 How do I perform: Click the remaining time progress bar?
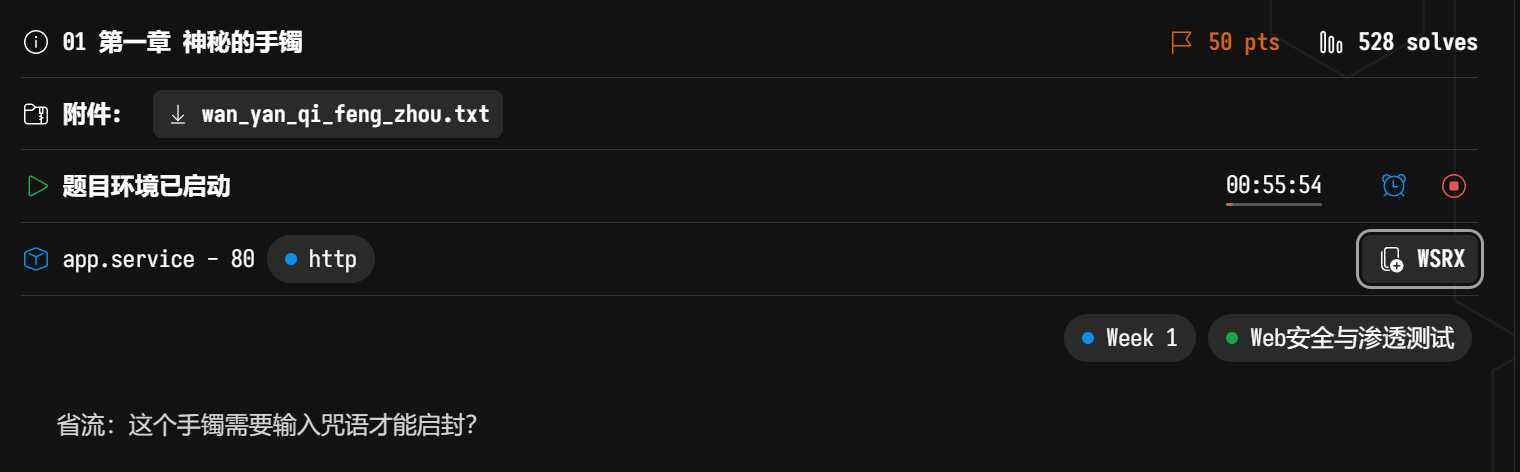click(1273, 204)
